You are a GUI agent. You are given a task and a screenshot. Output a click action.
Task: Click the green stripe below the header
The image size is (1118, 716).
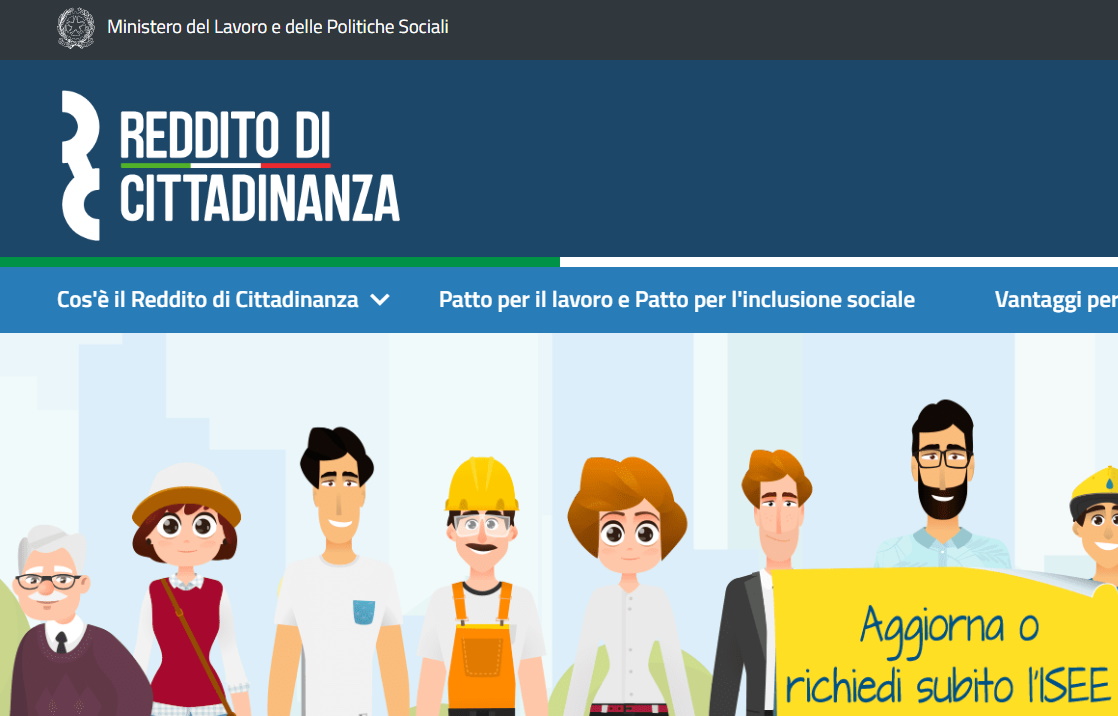[x=280, y=262]
